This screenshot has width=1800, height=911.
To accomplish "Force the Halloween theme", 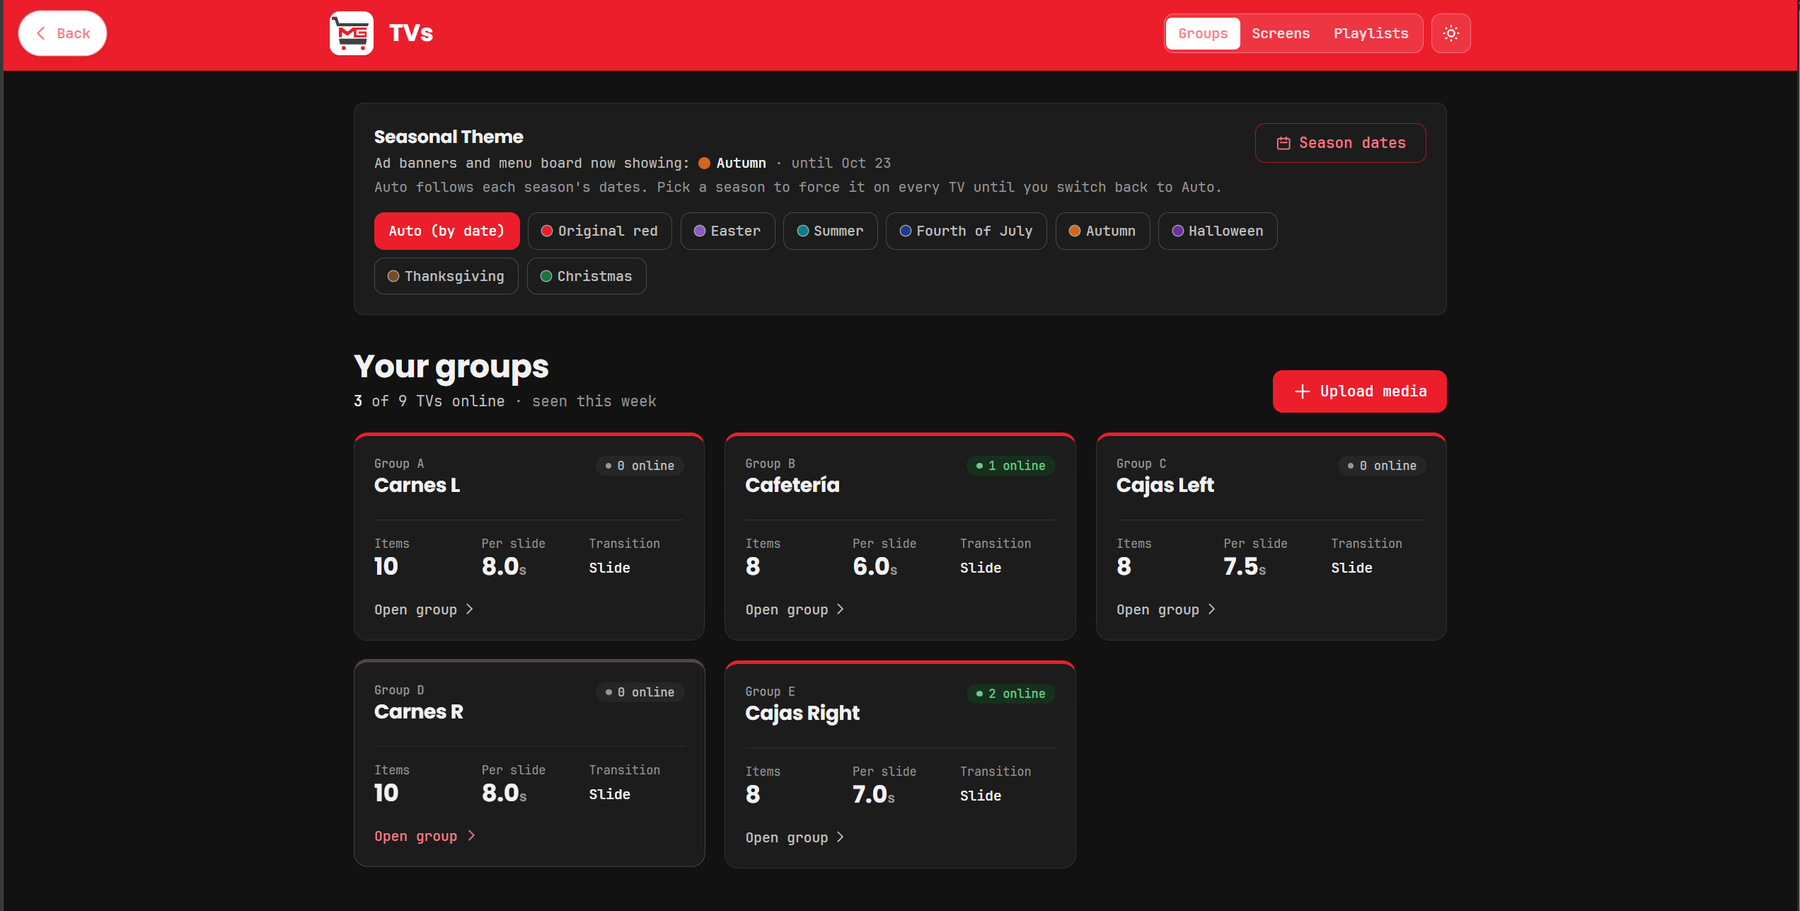I will pyautogui.click(x=1218, y=231).
